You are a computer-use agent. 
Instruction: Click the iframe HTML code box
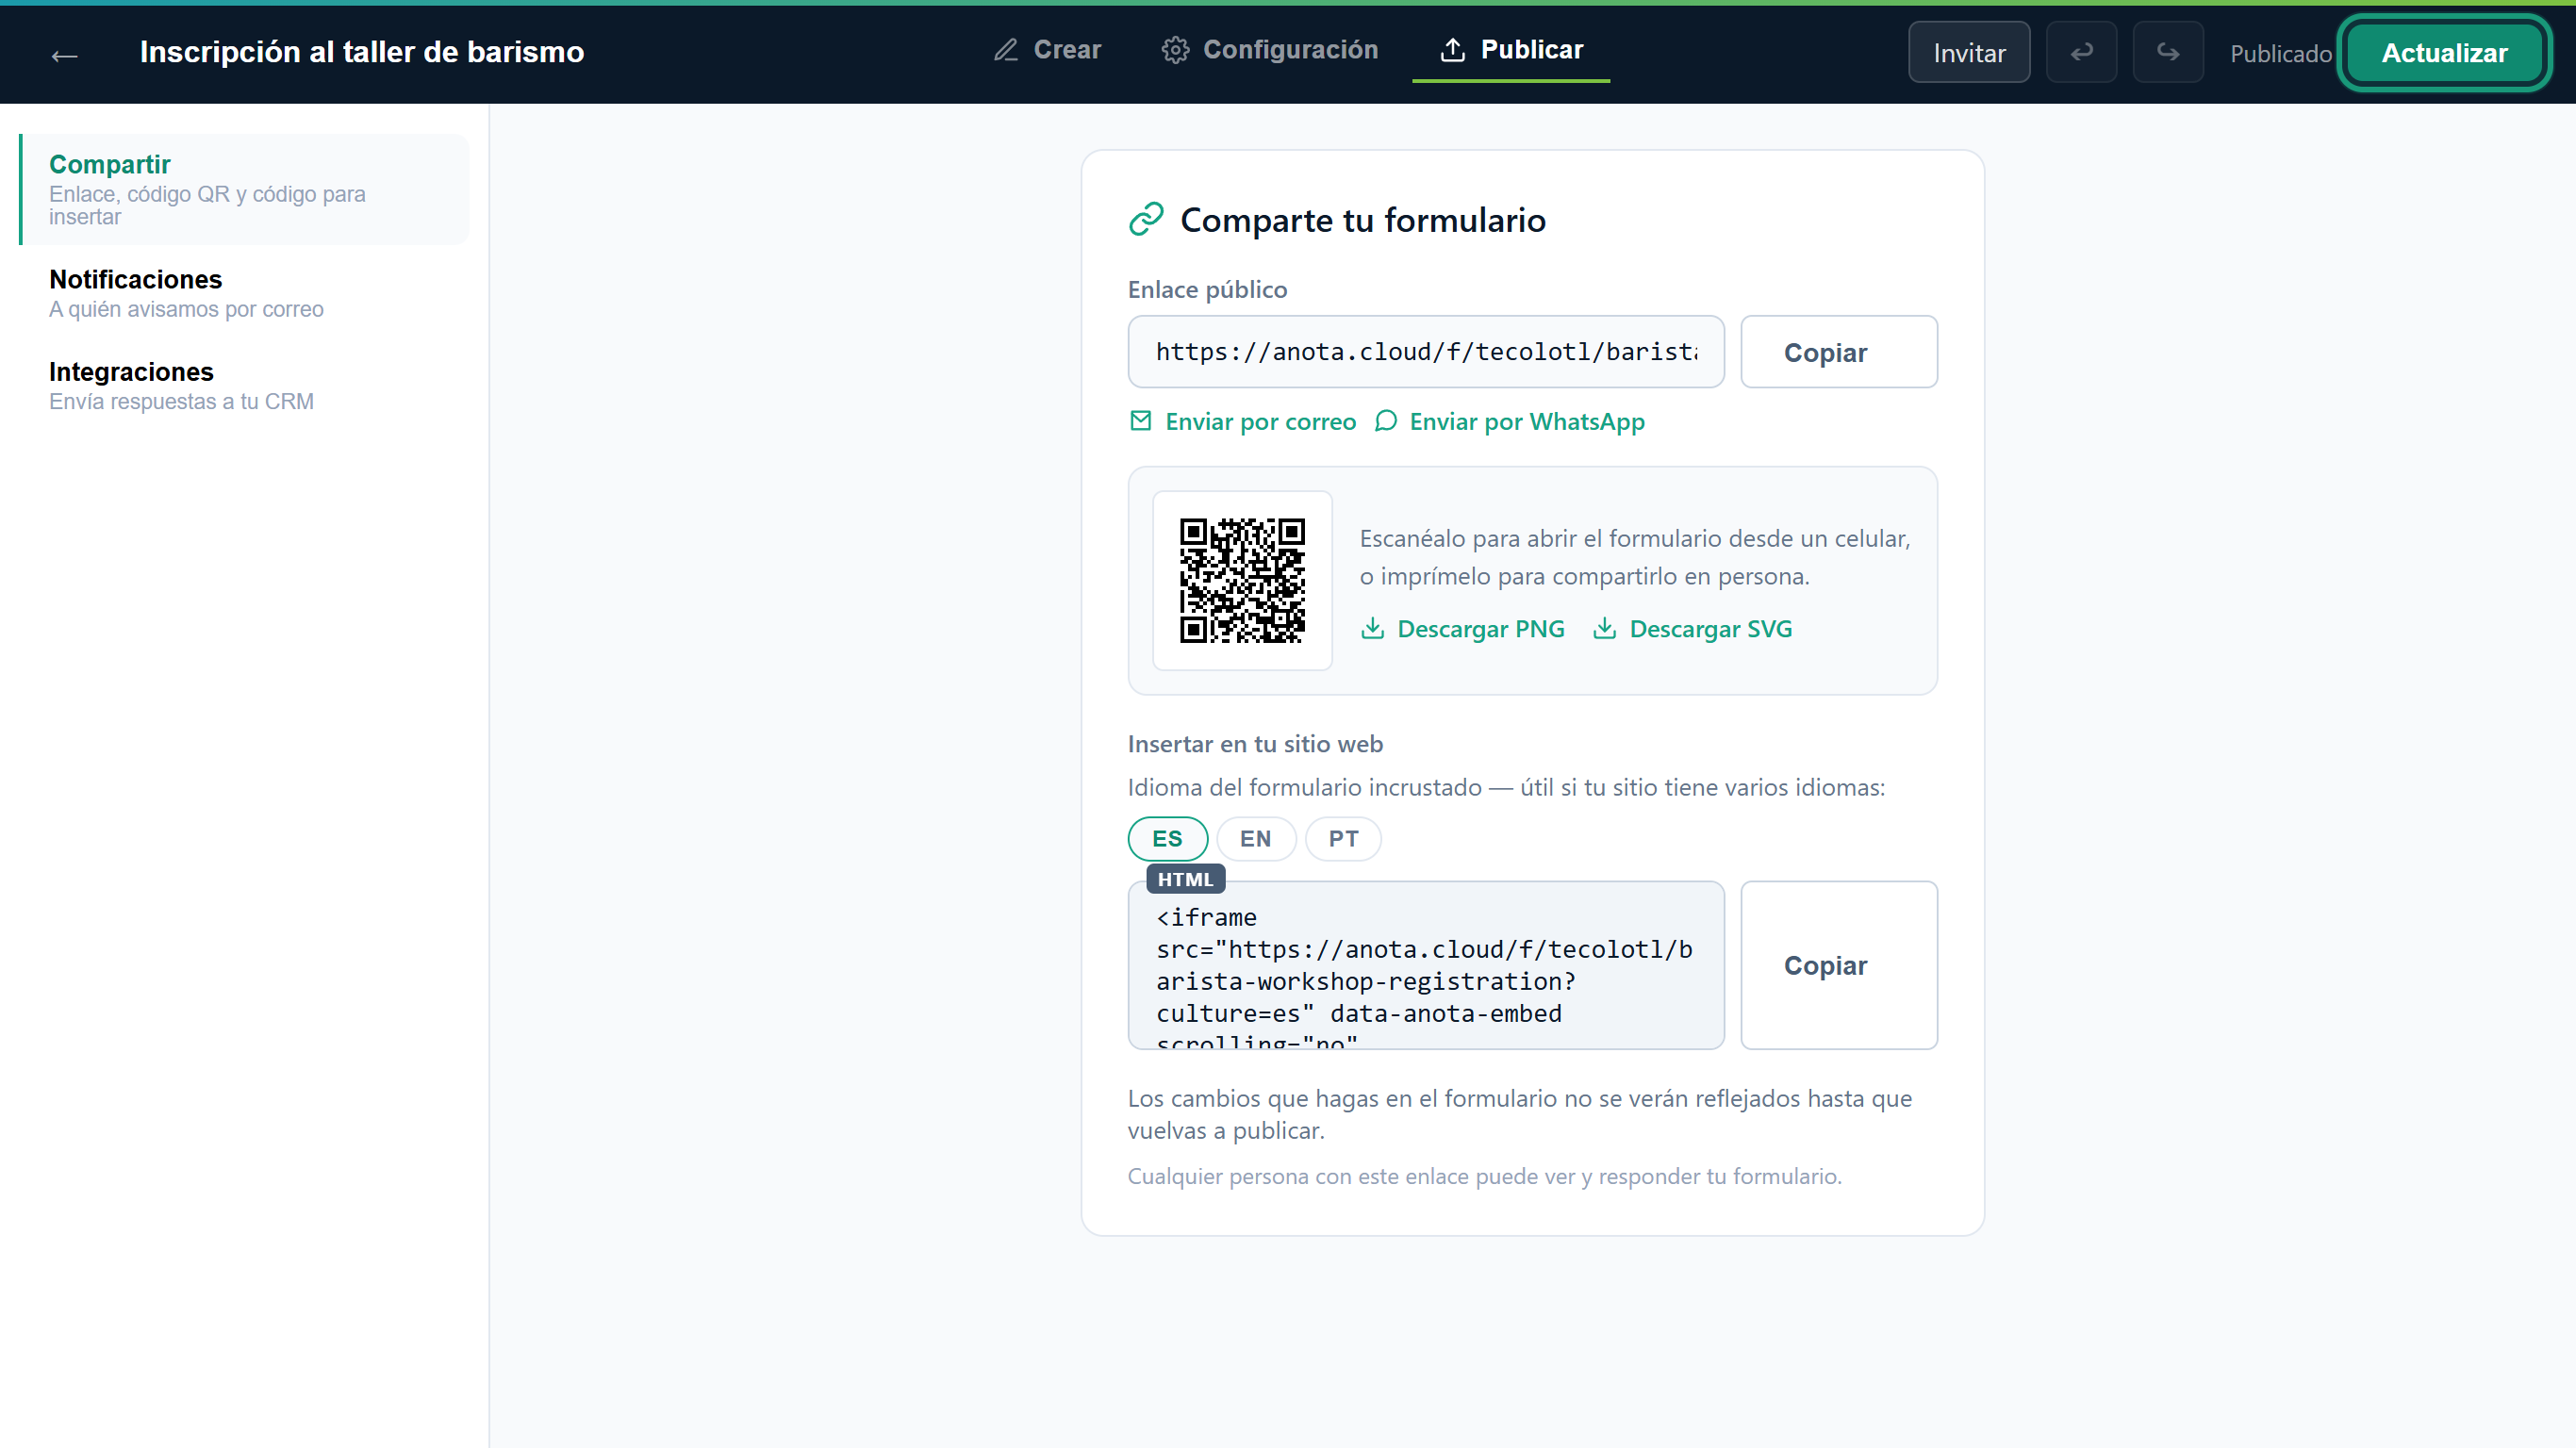1425,965
